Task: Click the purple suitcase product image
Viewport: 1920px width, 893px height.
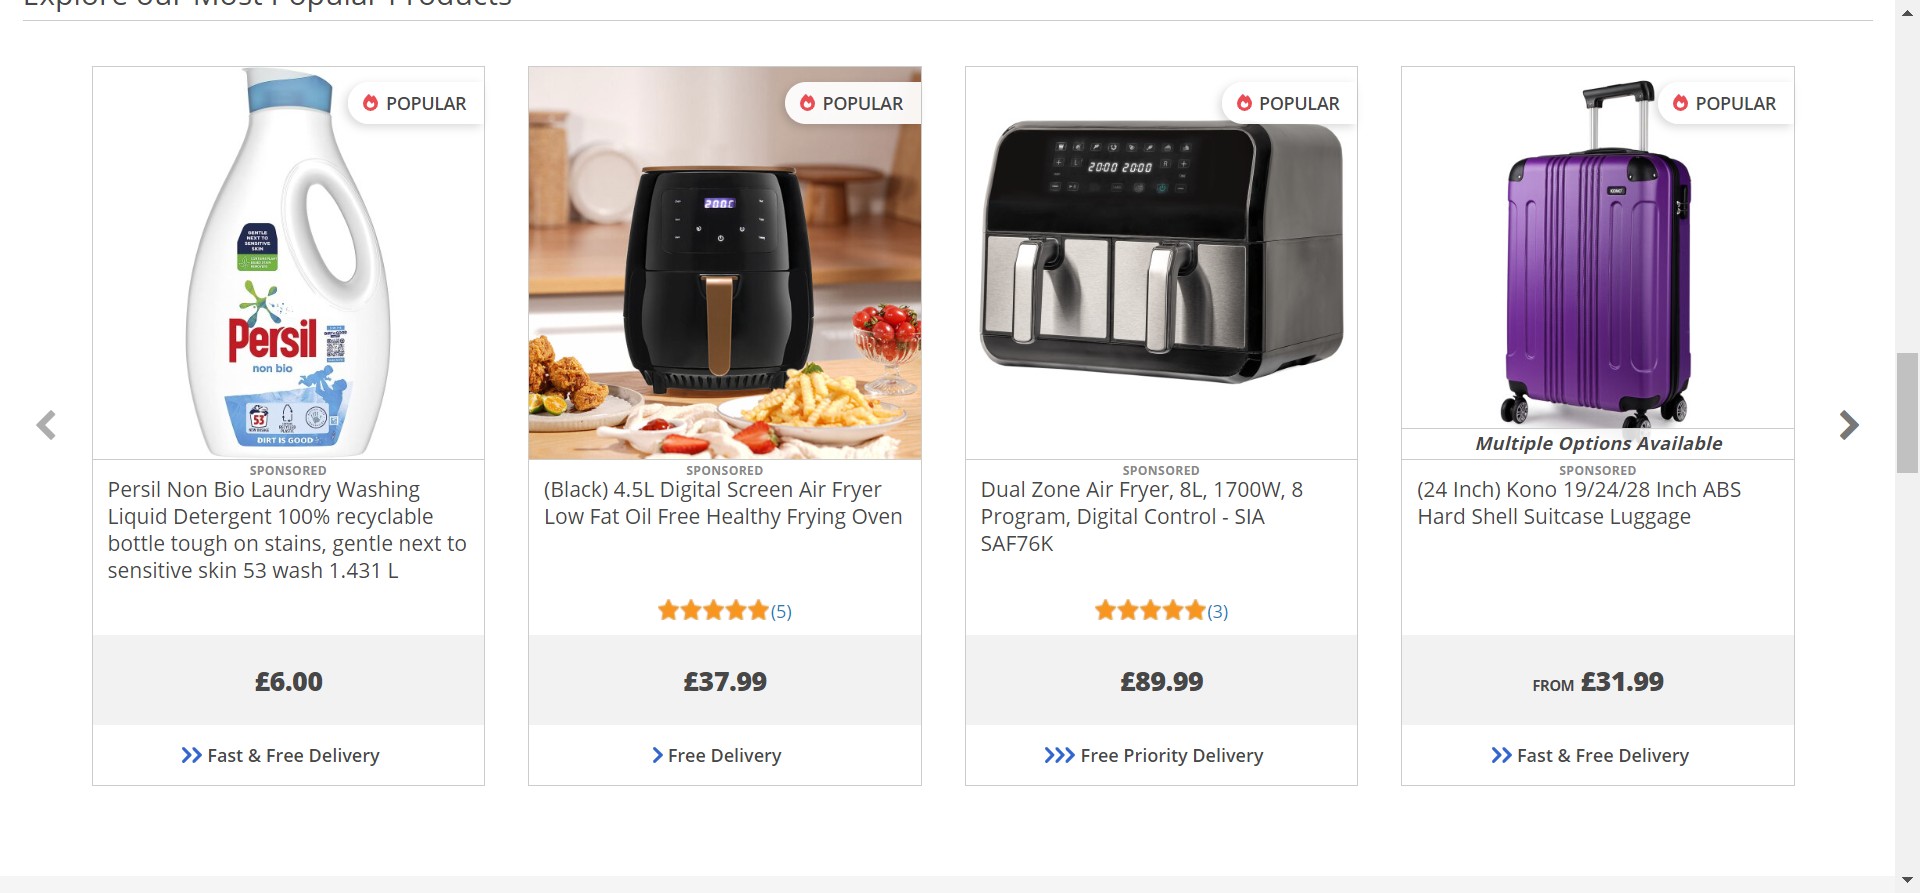Action: pyautogui.click(x=1598, y=250)
